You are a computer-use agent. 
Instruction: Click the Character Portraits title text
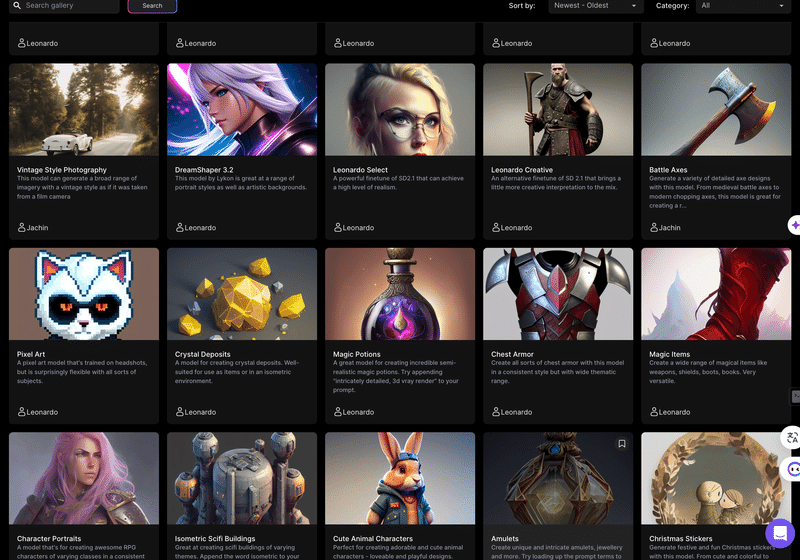click(x=49, y=539)
